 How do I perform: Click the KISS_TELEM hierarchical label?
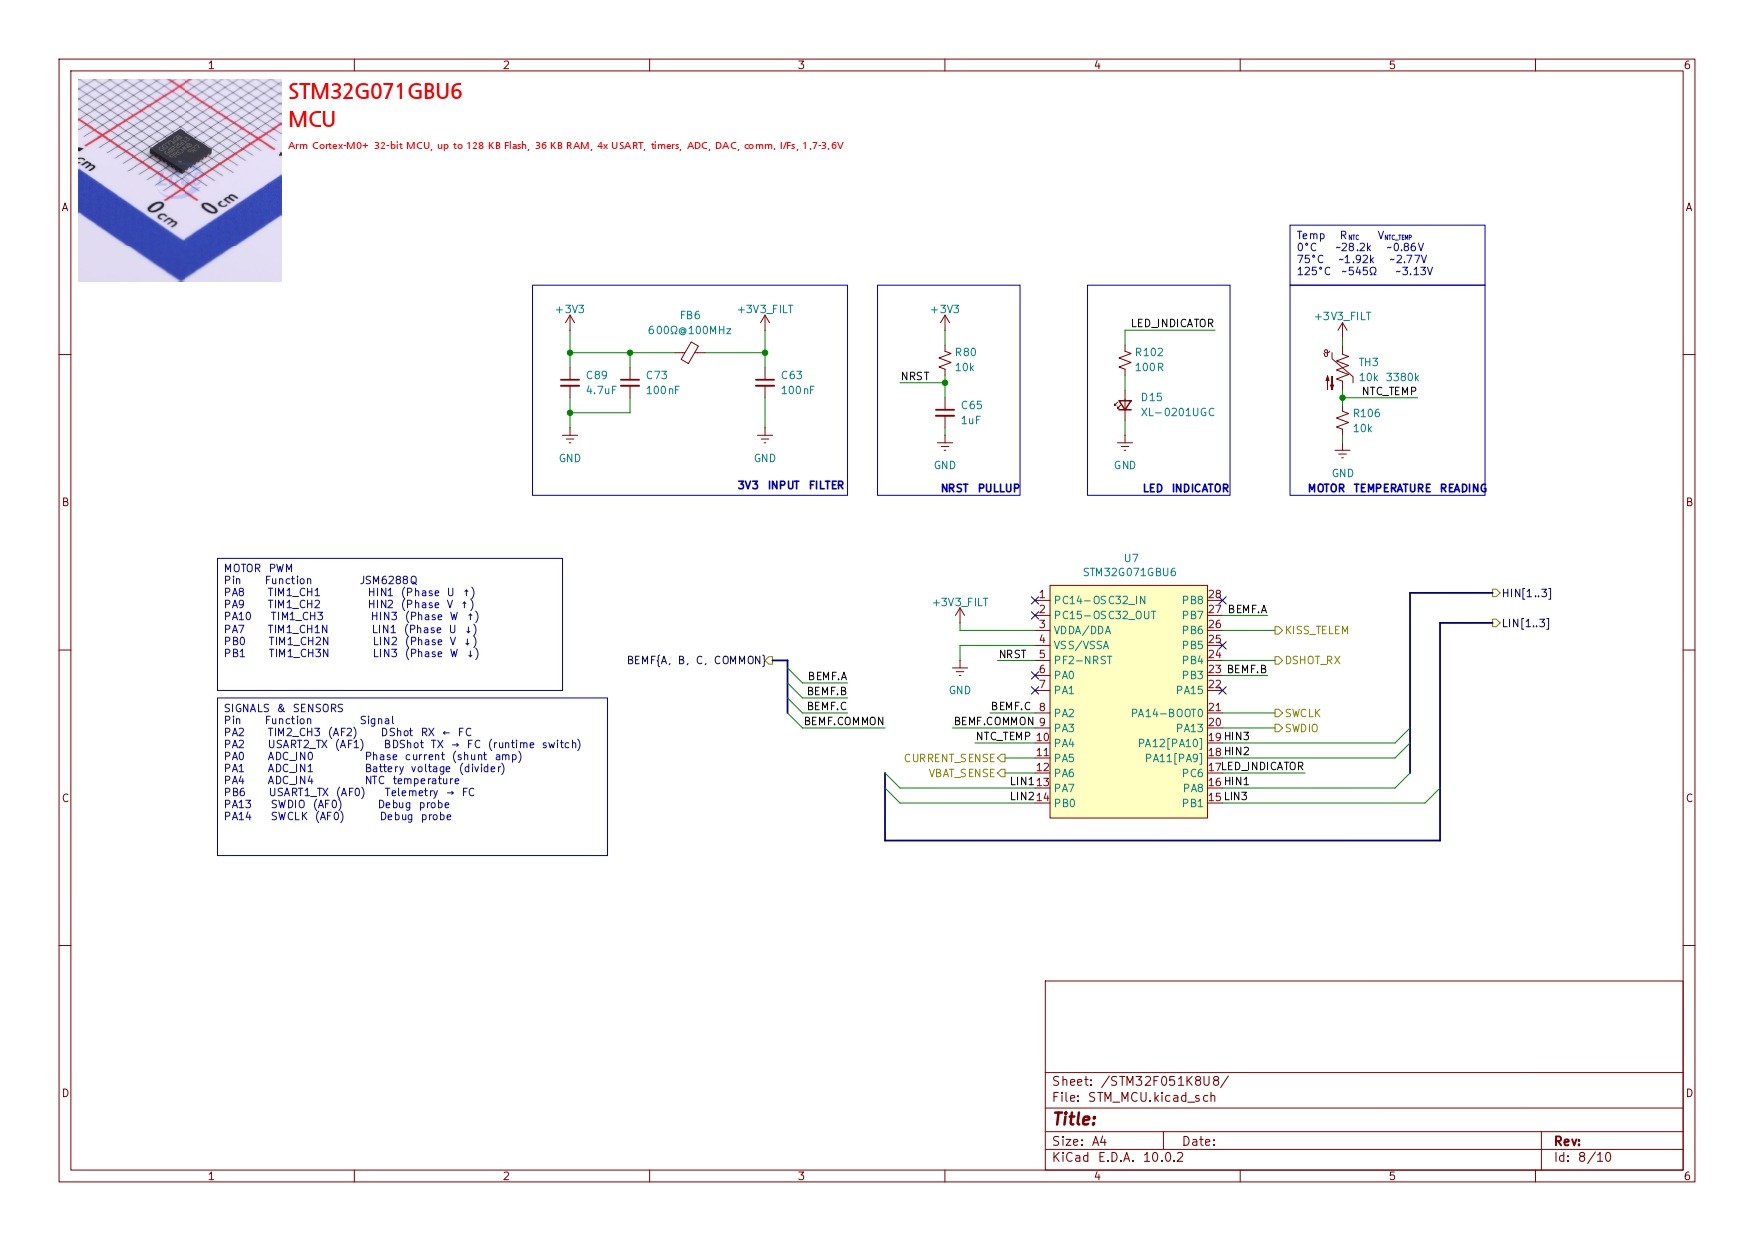(1312, 630)
